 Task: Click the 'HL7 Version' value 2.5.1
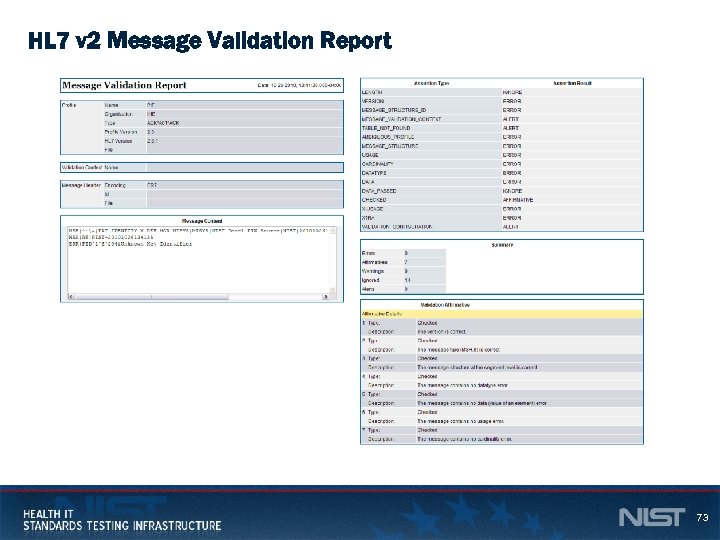[x=152, y=141]
